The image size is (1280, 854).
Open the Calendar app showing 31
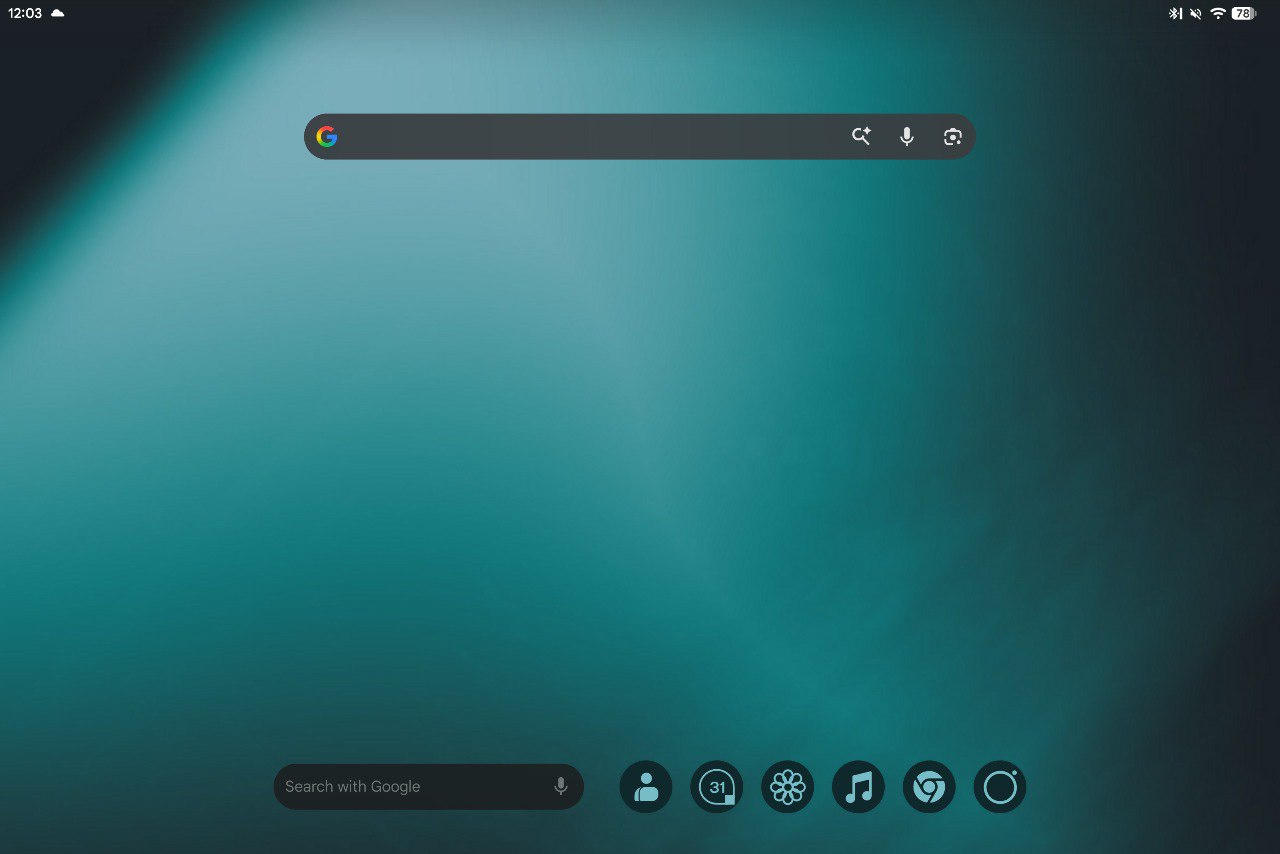716,787
